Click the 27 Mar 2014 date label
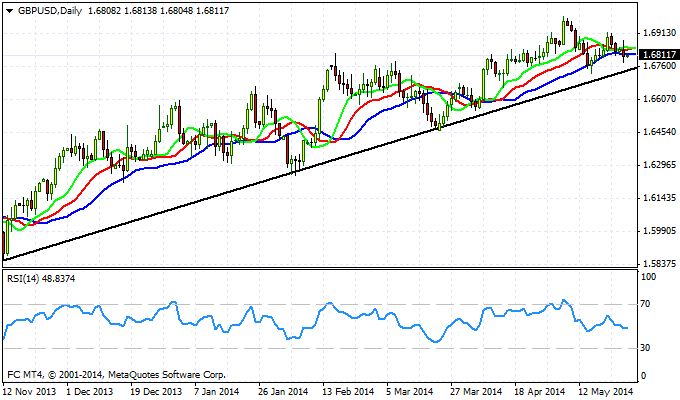This screenshot has height=400, width=680. coord(476,392)
